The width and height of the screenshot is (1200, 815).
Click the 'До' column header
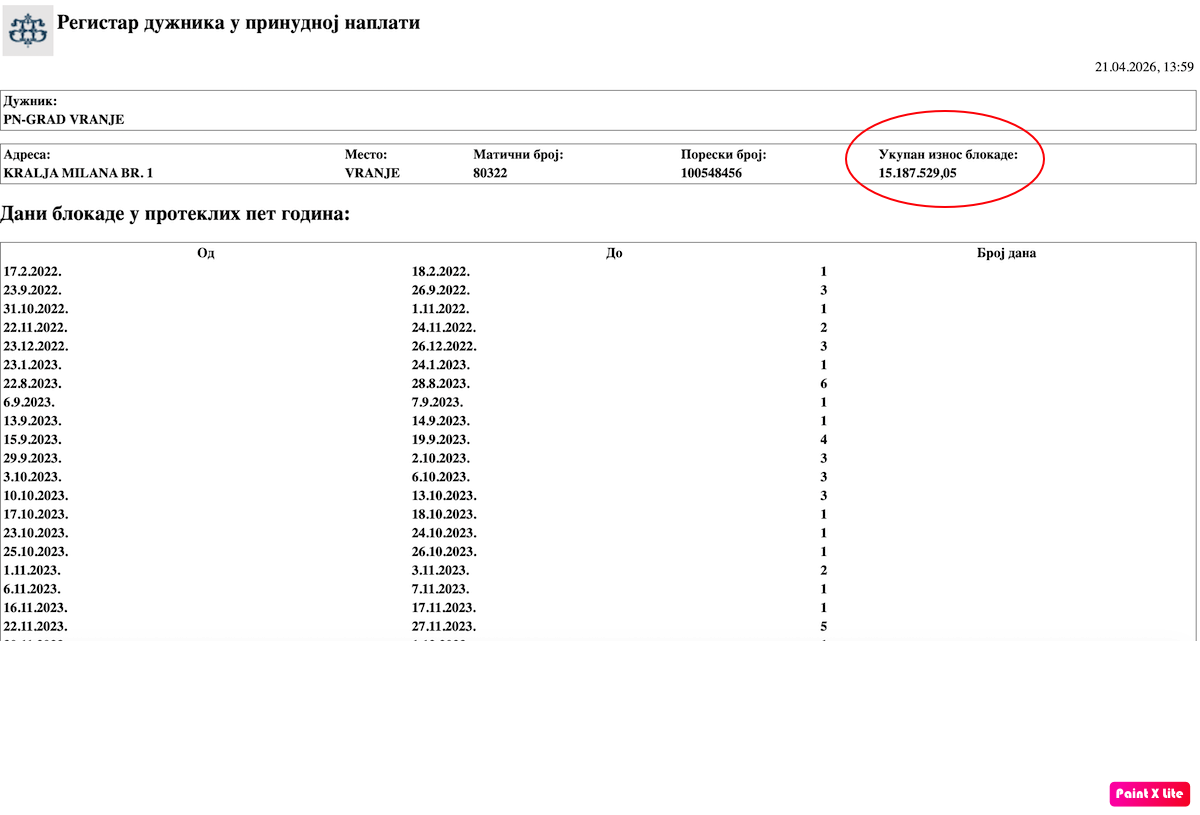(x=614, y=253)
